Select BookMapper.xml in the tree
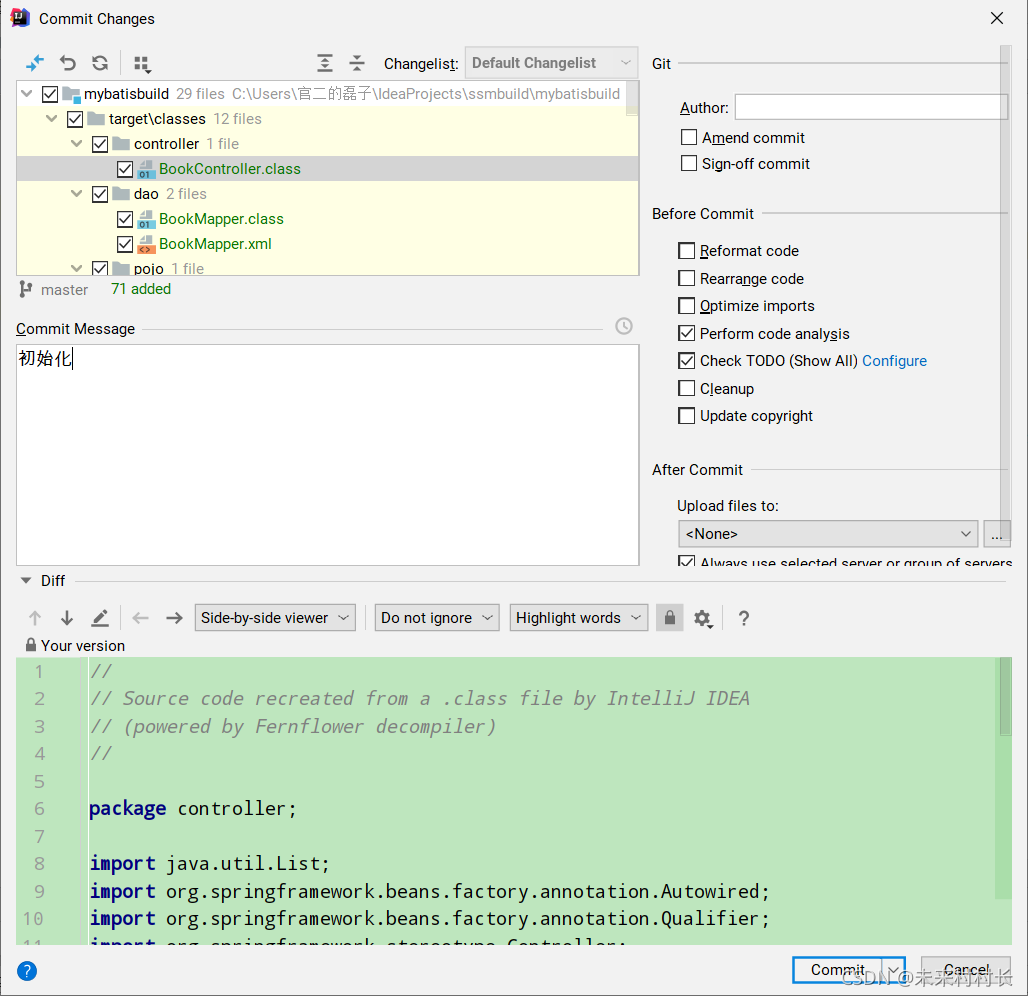 coord(215,244)
